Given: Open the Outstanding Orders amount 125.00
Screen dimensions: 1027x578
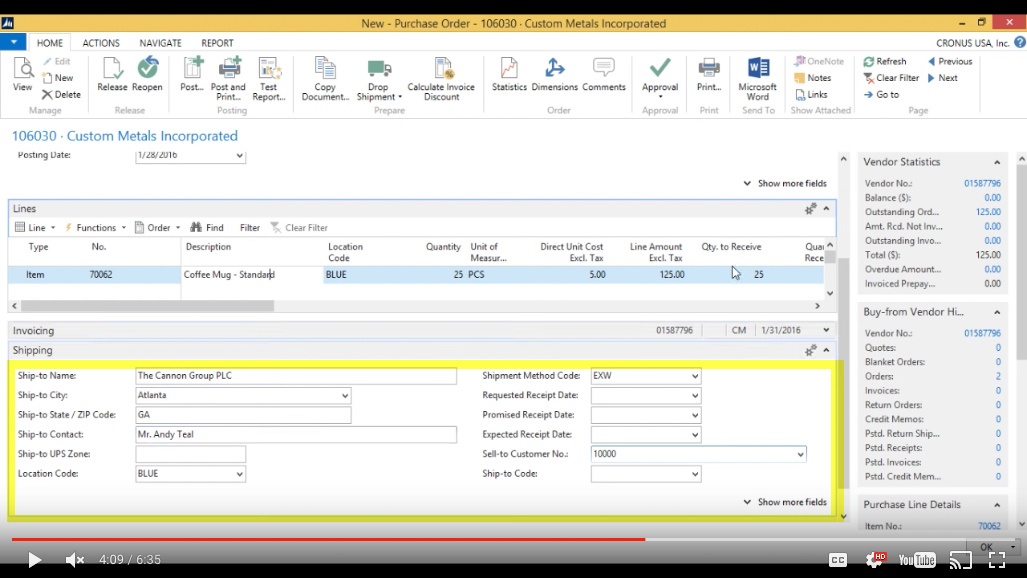Looking at the screenshot, I should coord(988,212).
